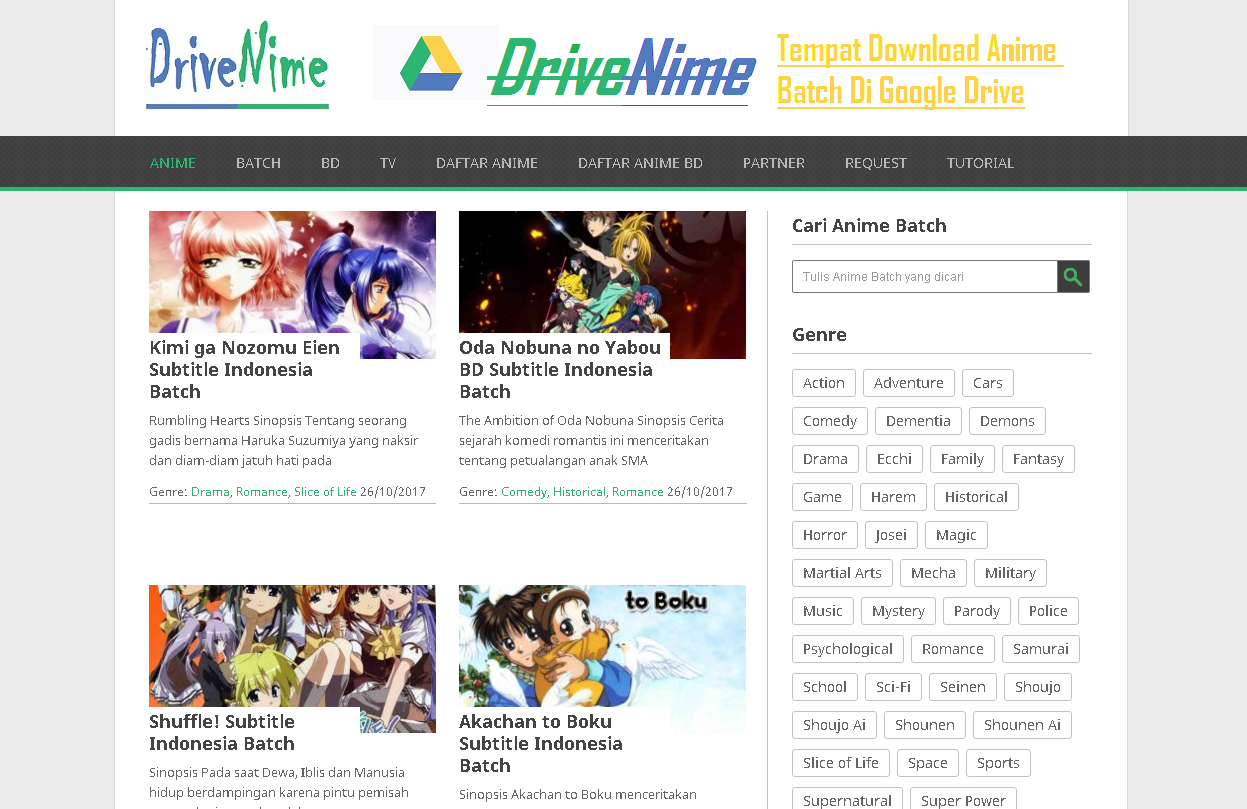Choose the Historical tag in sidebar

click(976, 497)
